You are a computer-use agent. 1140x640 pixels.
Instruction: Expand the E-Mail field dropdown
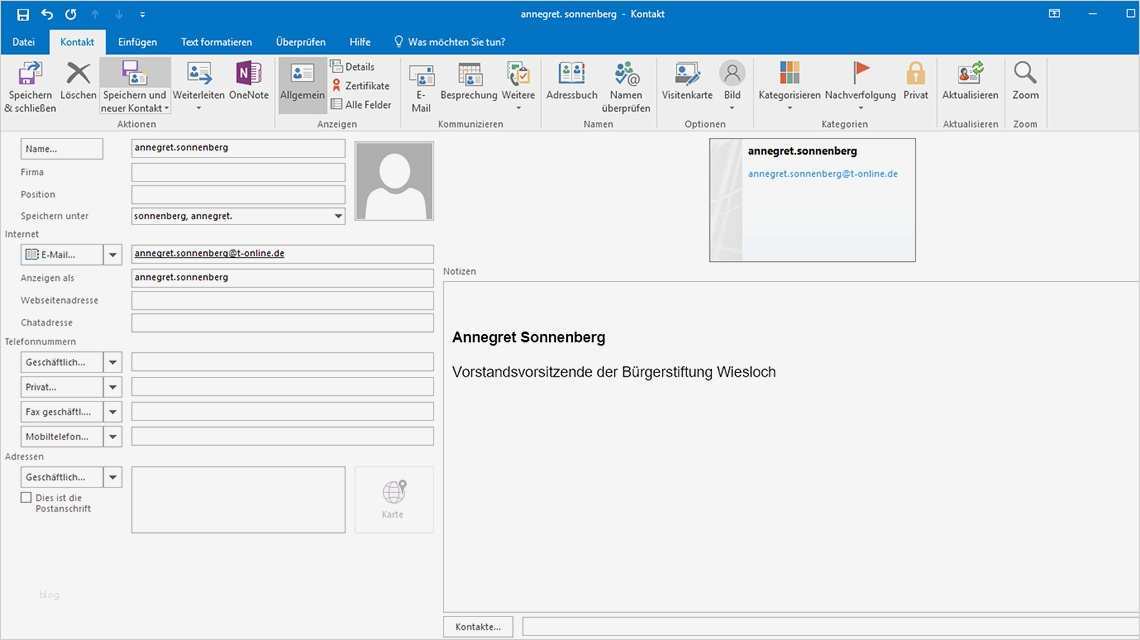112,253
